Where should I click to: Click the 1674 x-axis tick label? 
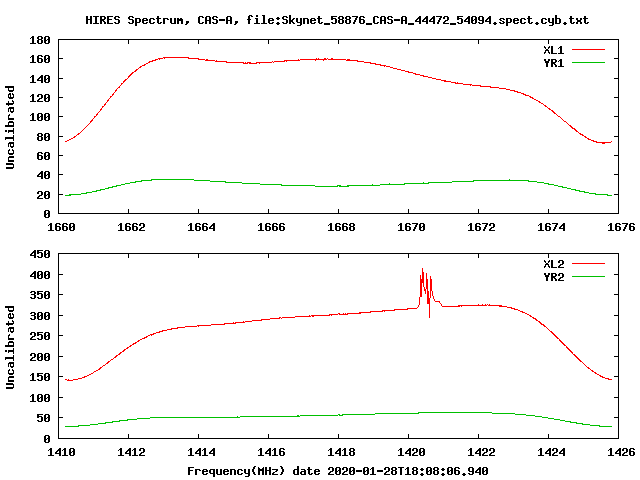click(551, 227)
